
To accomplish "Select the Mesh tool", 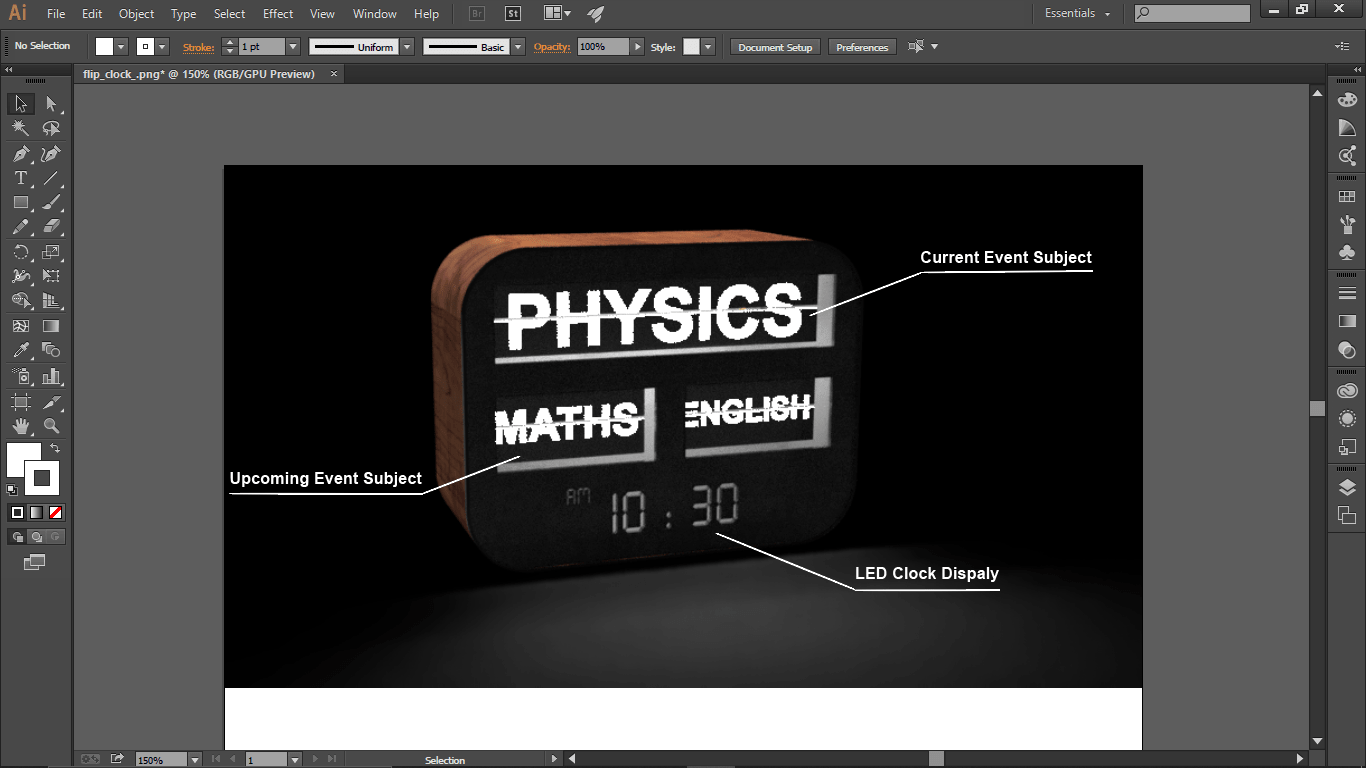I will point(21,326).
